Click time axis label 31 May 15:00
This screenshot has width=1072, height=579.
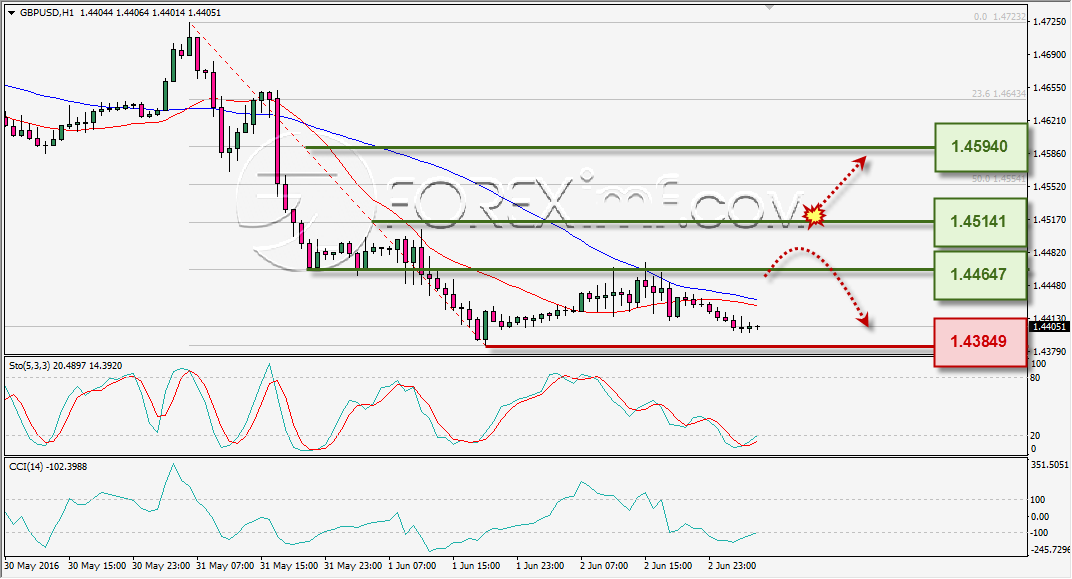289,566
